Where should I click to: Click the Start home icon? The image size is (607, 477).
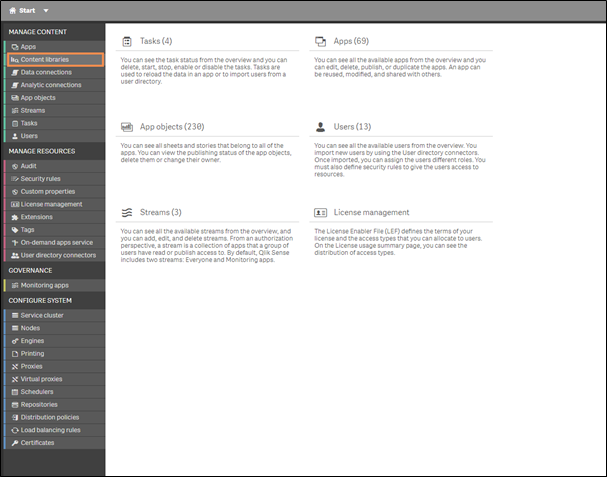pos(12,10)
